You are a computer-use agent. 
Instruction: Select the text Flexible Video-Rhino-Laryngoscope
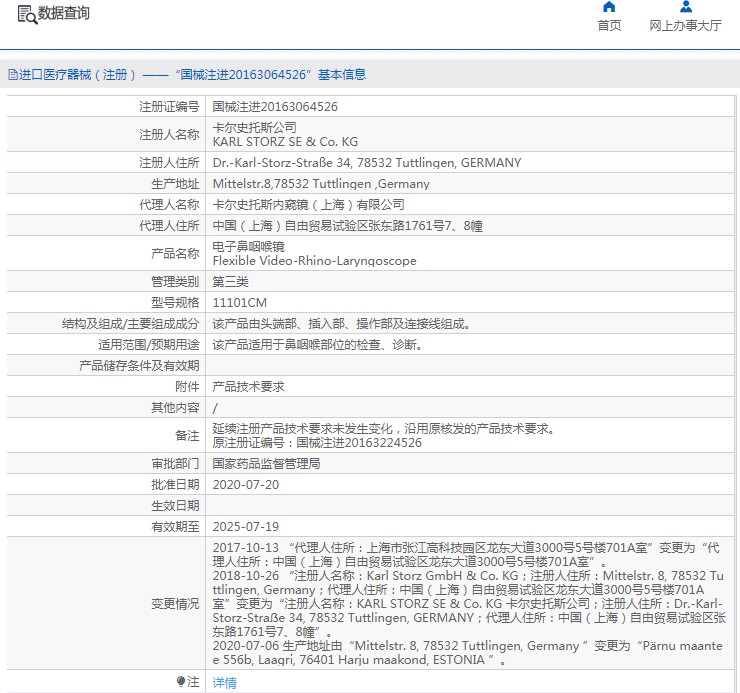coord(314,261)
